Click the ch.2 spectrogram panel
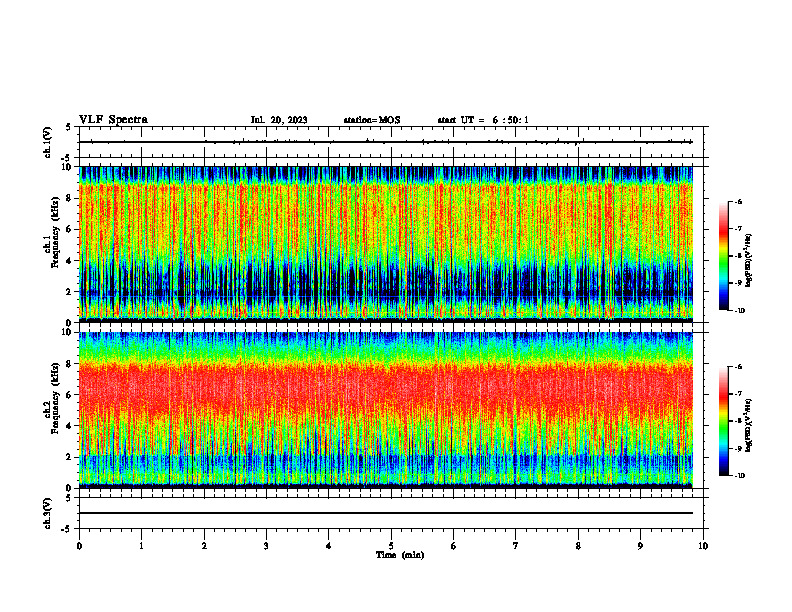 (x=386, y=410)
